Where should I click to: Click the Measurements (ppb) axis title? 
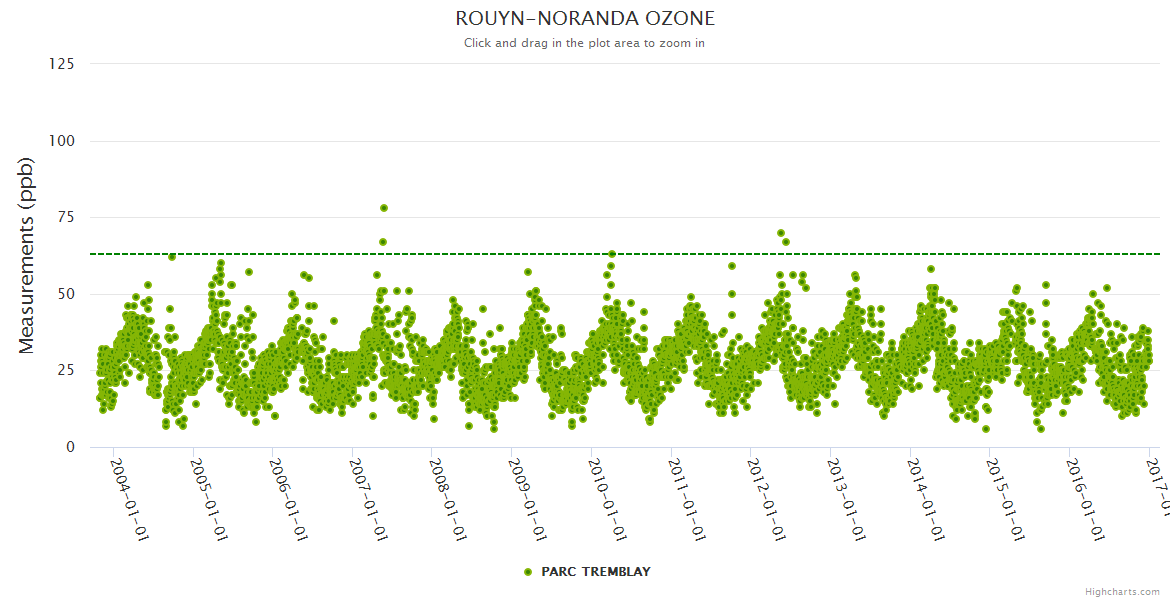point(27,255)
